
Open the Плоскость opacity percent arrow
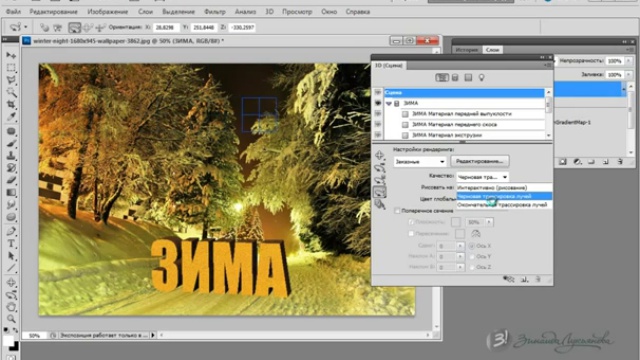[x=489, y=222]
